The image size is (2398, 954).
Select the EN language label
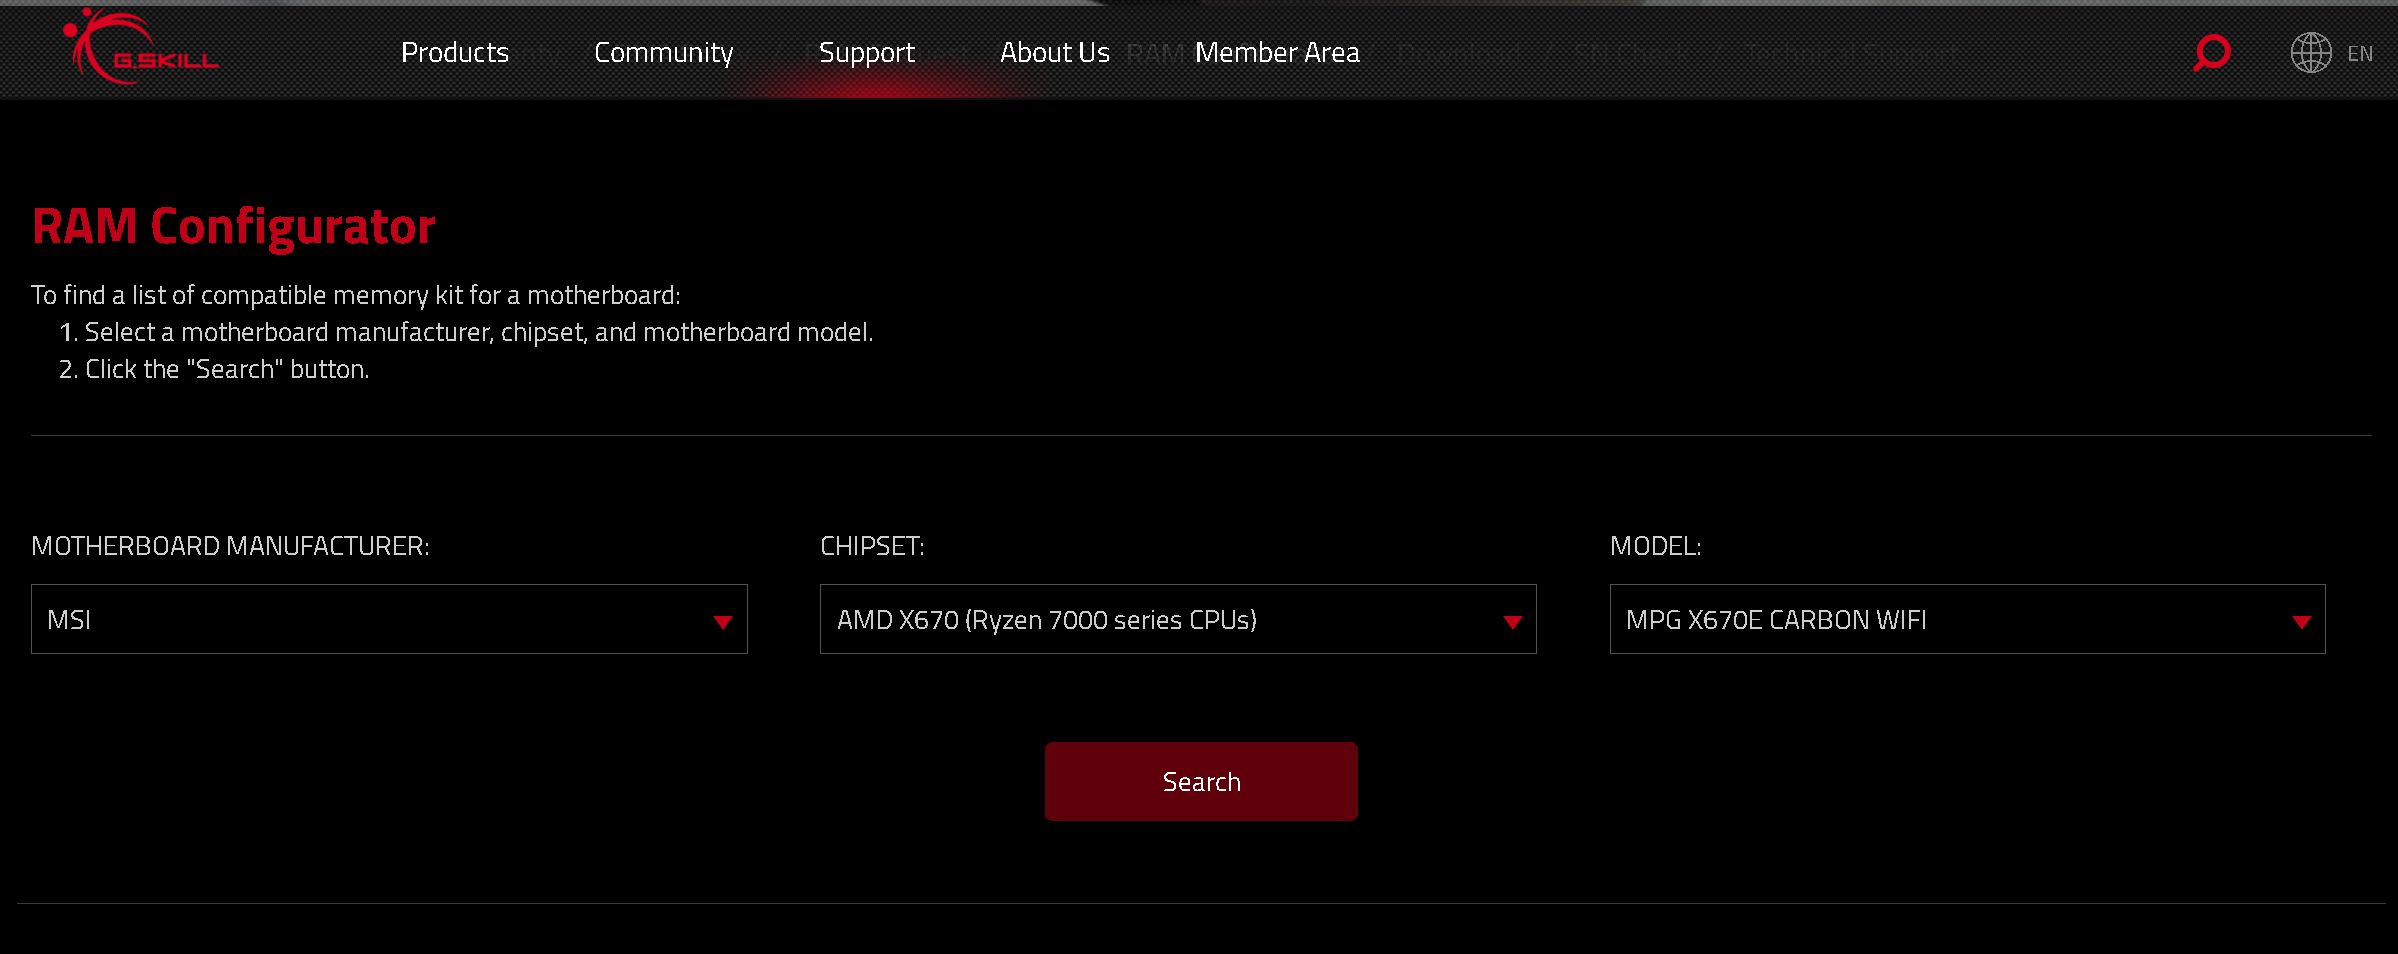pos(2359,54)
